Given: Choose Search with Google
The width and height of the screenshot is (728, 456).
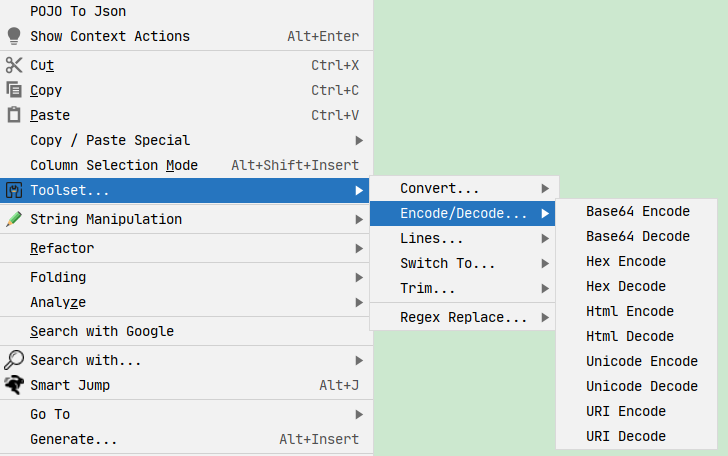Looking at the screenshot, I should pyautogui.click(x=102, y=331).
